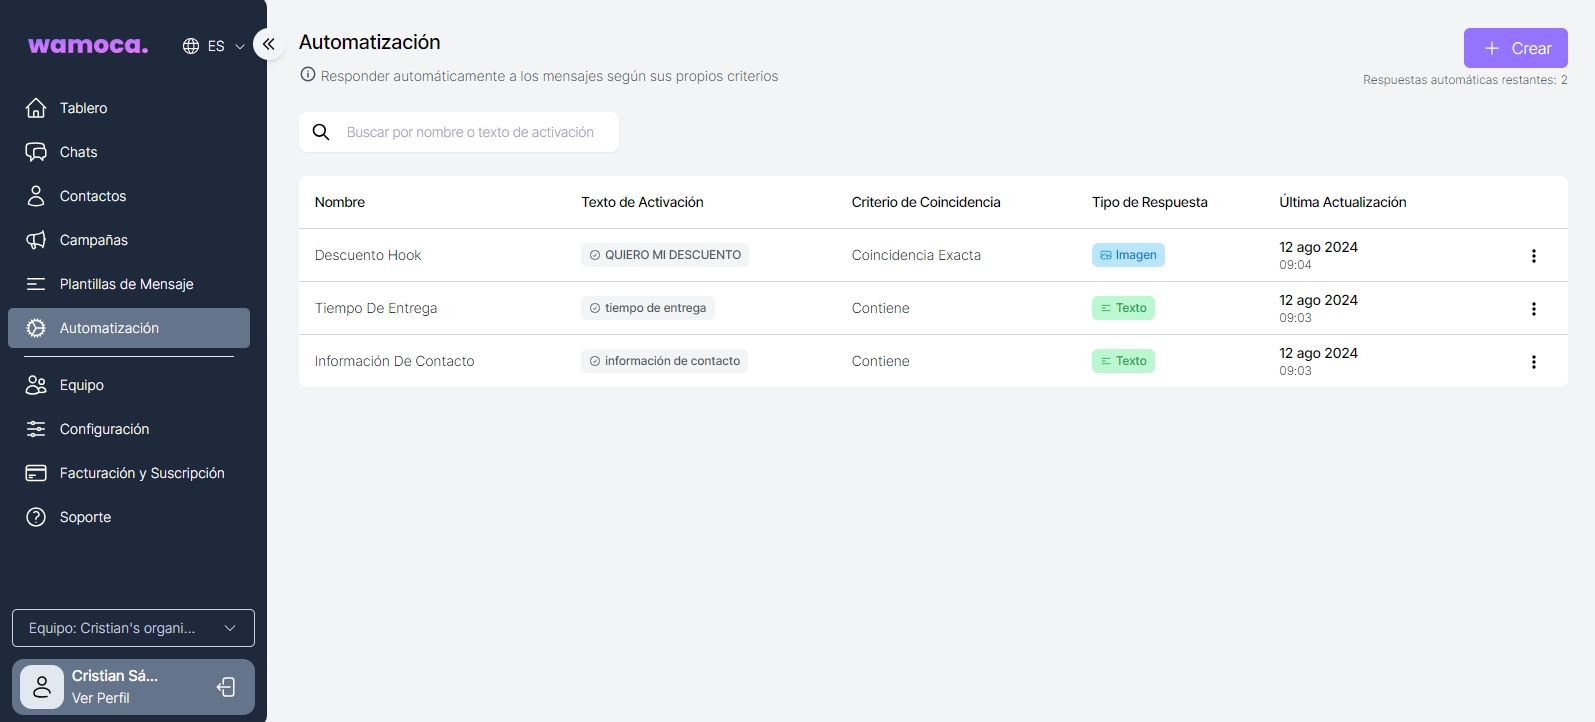The width and height of the screenshot is (1595, 722).
Task: Click the magnifier search icon
Action: (321, 132)
